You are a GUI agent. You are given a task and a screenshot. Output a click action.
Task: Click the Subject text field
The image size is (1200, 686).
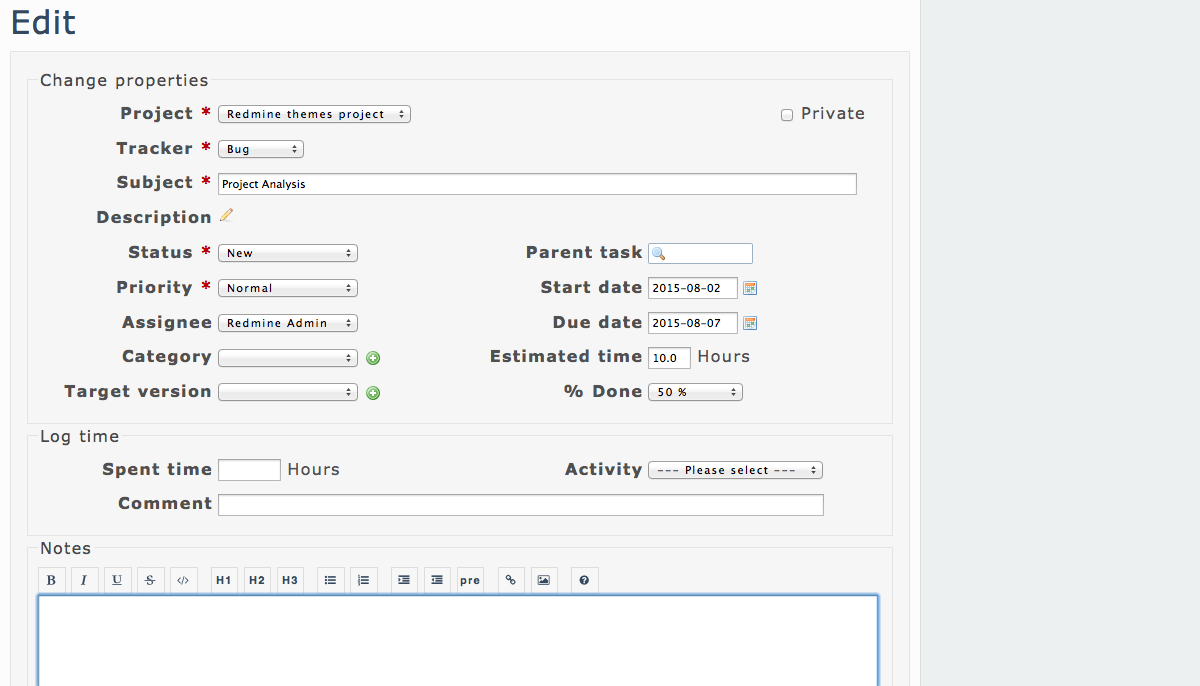pyautogui.click(x=537, y=184)
